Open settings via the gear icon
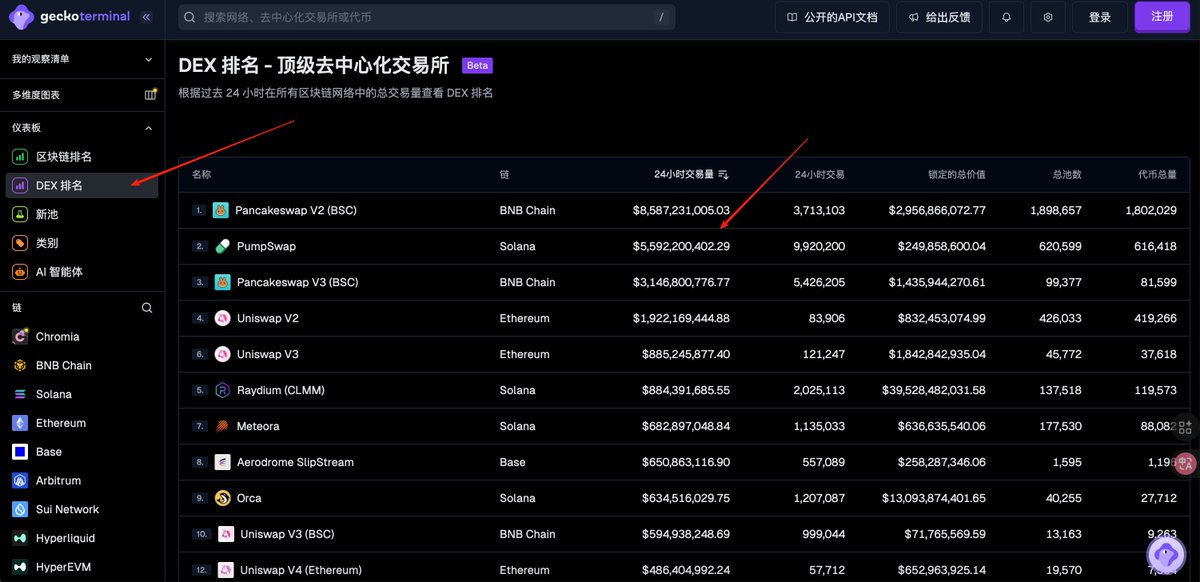Viewport: 1200px width, 582px height. pyautogui.click(x=1048, y=17)
